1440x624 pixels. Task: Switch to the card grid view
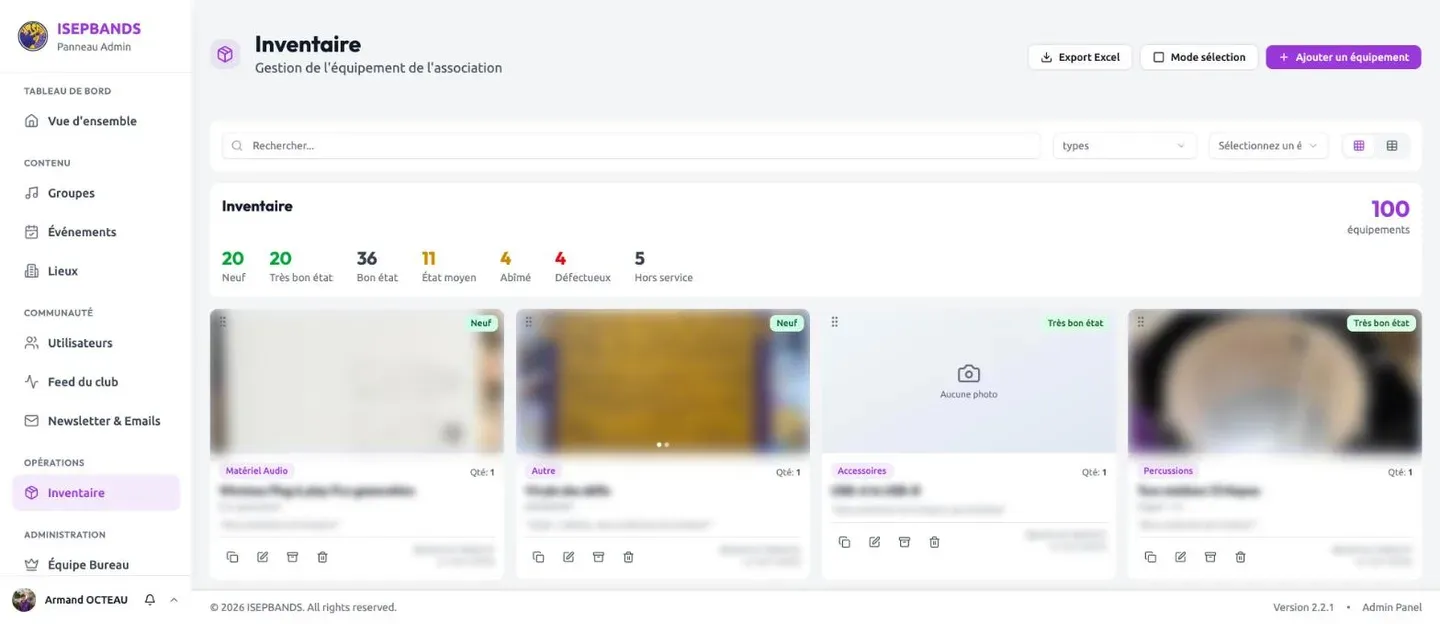pos(1359,146)
